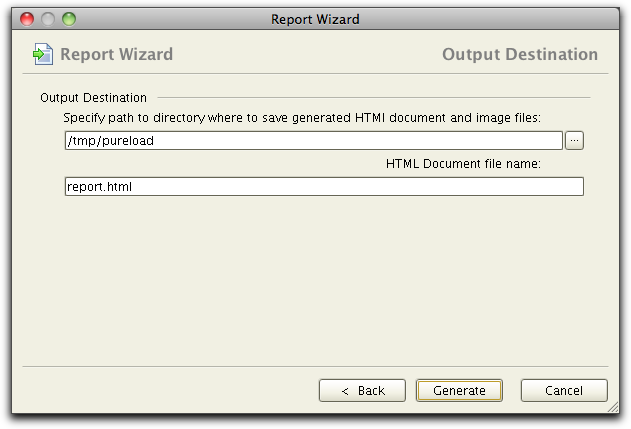Viewport: 631px width, 429px height.
Task: Select the 'HTML Document file name:' label
Action: [x=463, y=164]
